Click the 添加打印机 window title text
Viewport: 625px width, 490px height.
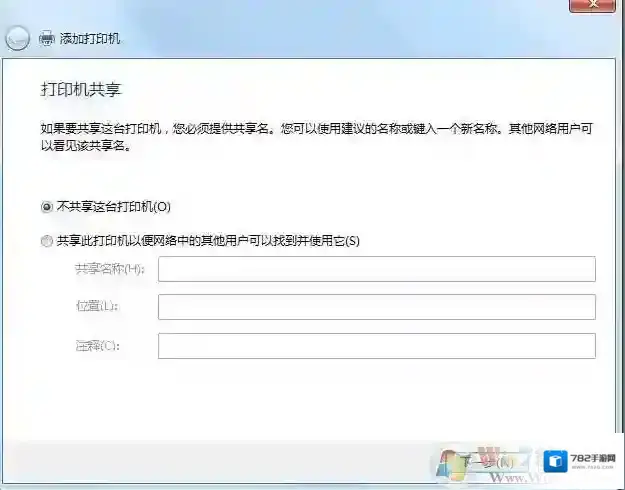(90, 39)
